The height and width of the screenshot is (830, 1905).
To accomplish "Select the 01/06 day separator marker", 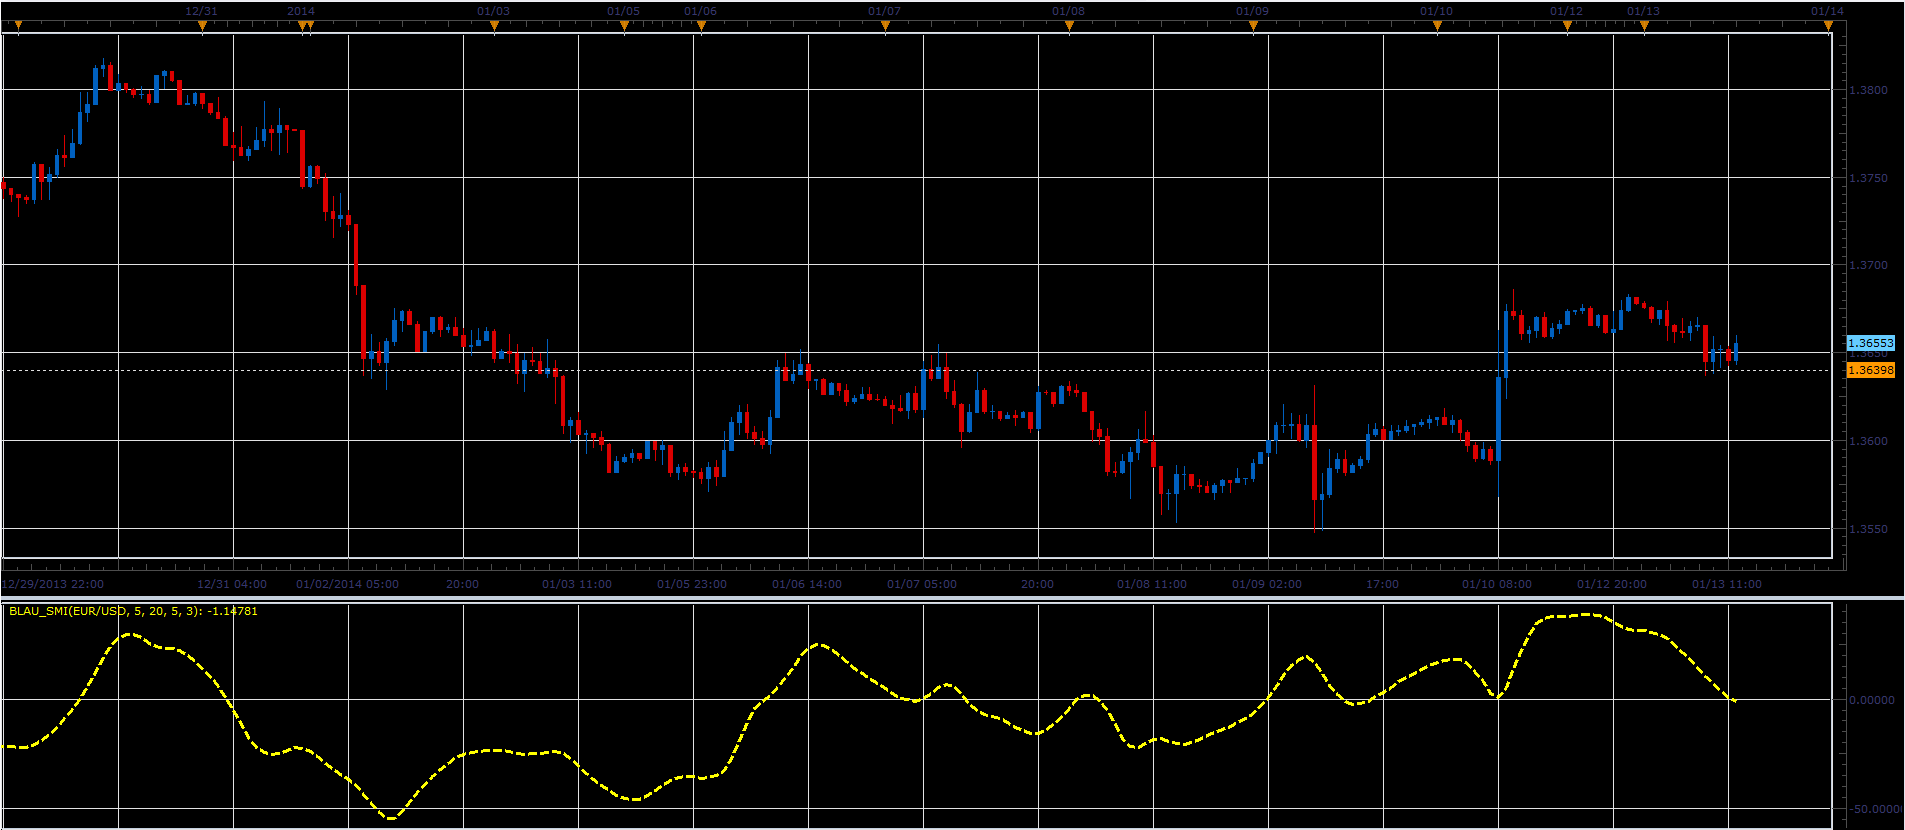I will coord(701,27).
